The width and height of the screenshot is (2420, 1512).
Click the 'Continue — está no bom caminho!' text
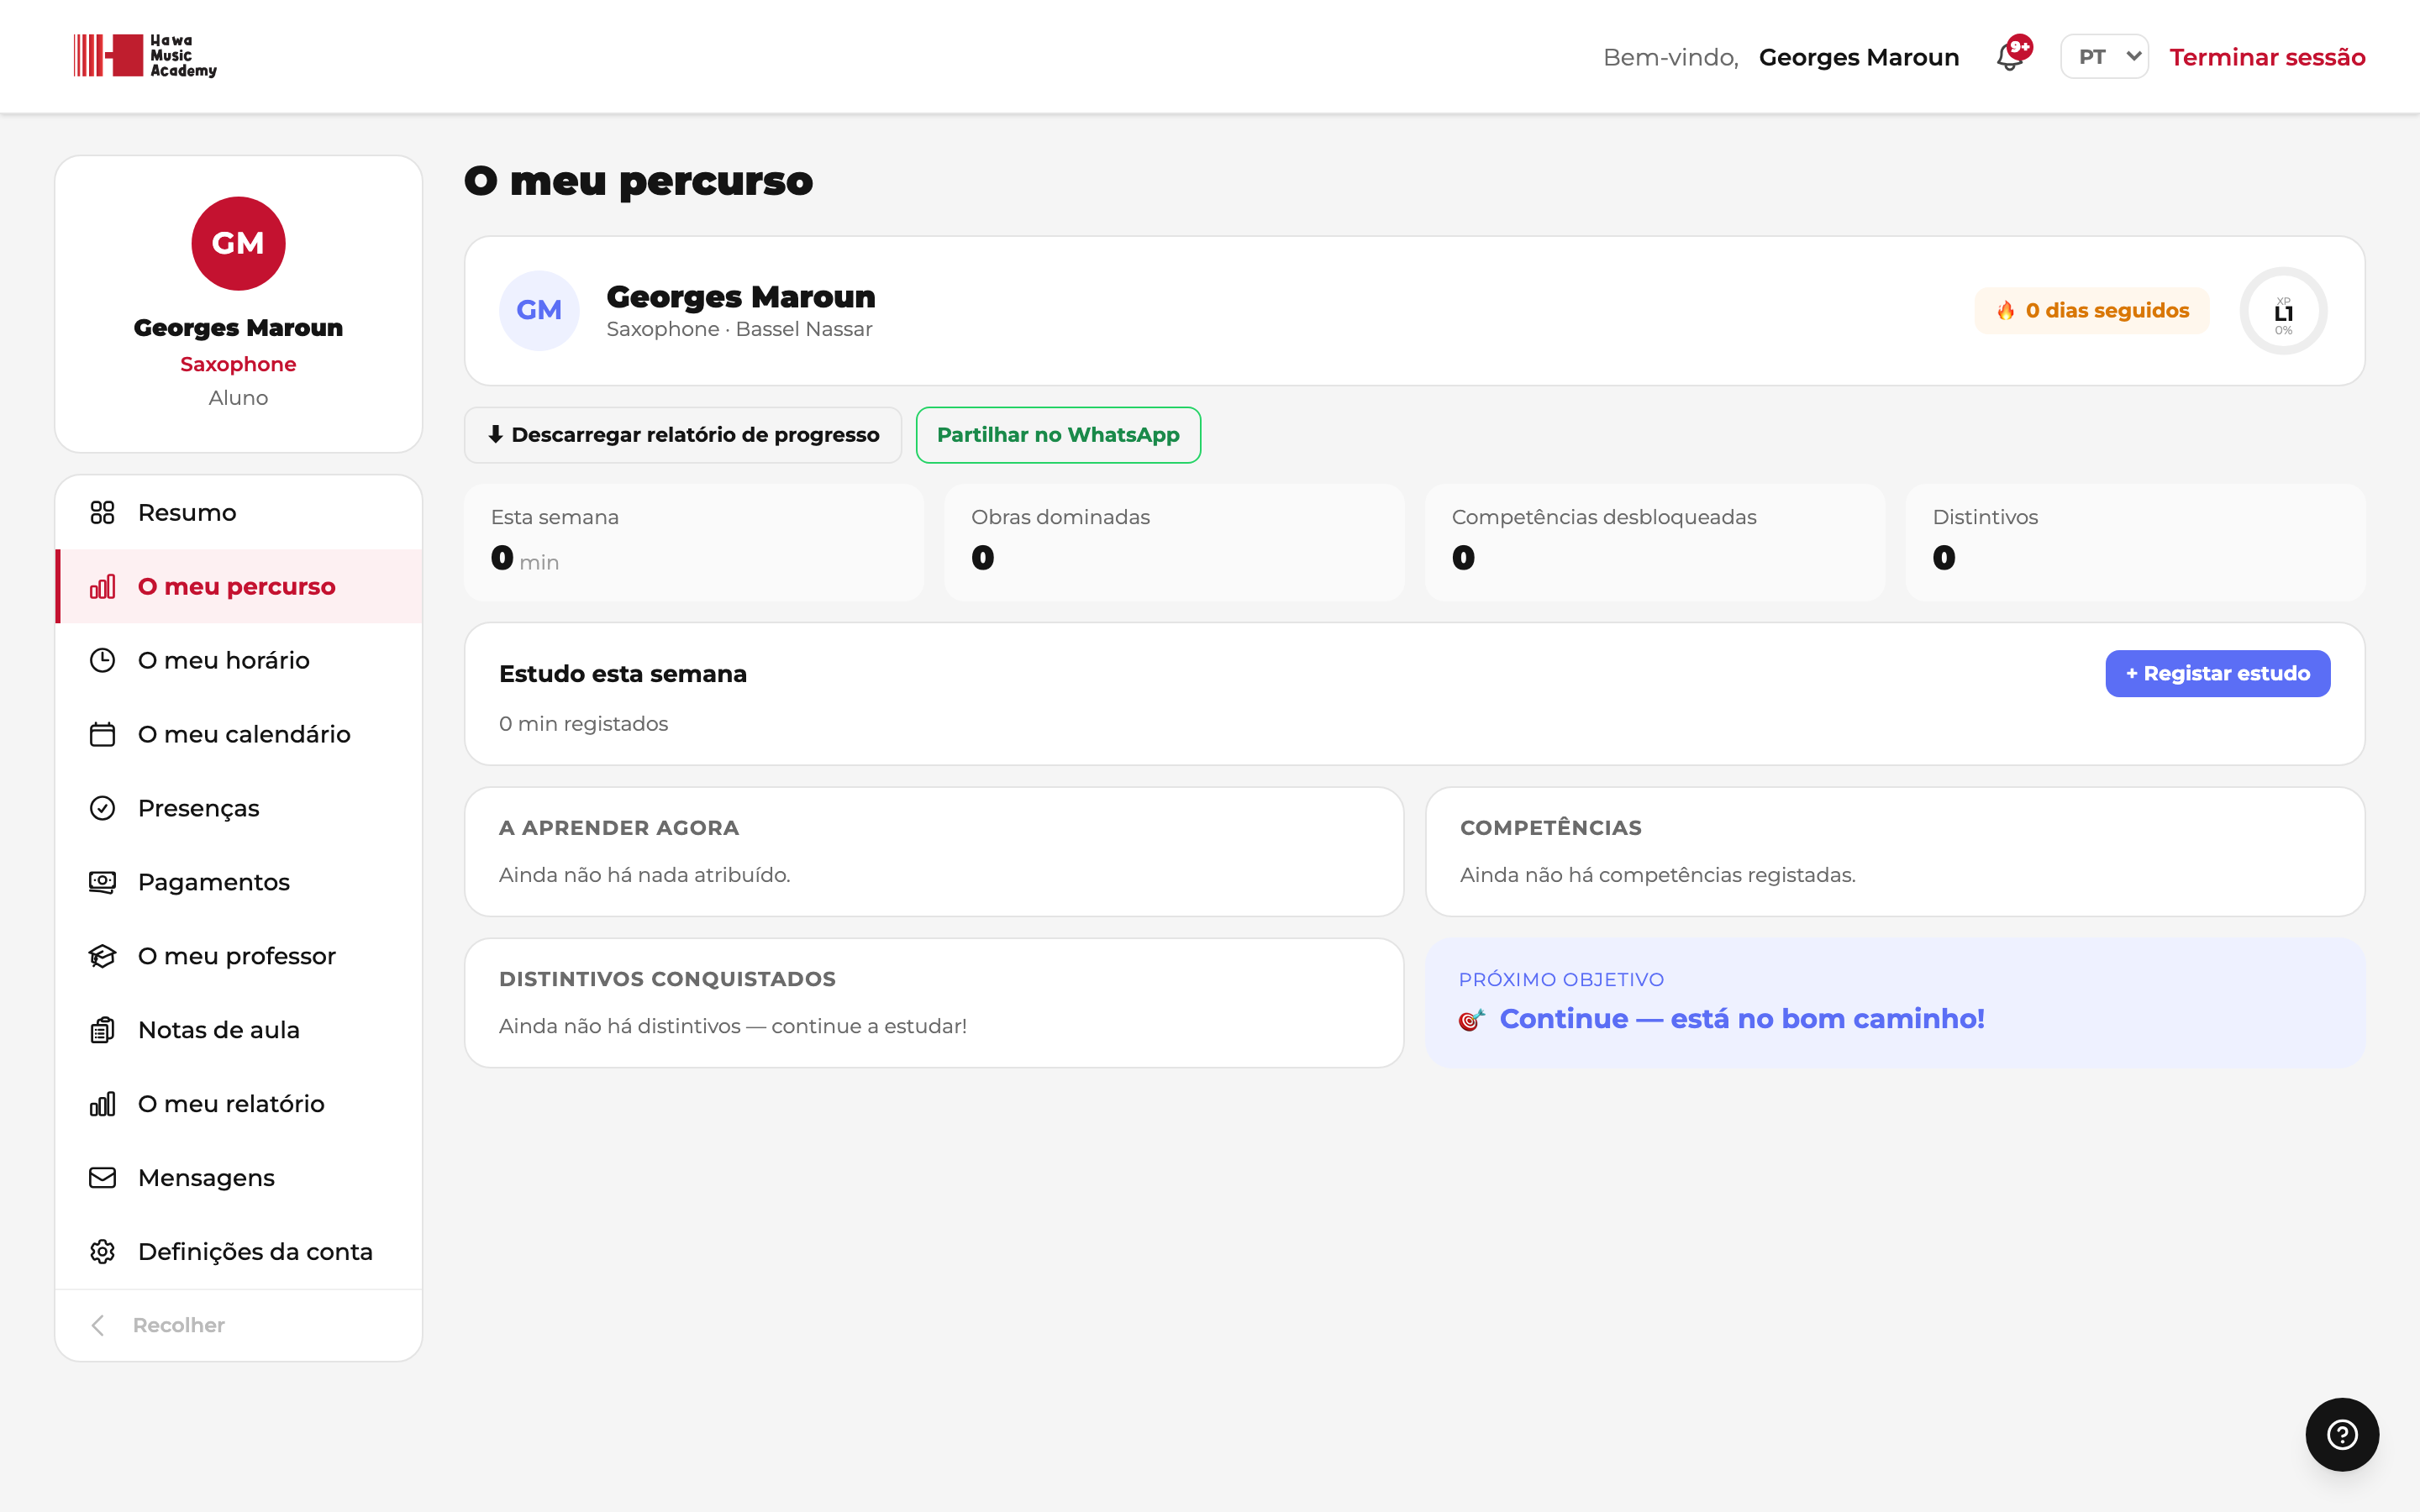(1742, 1019)
